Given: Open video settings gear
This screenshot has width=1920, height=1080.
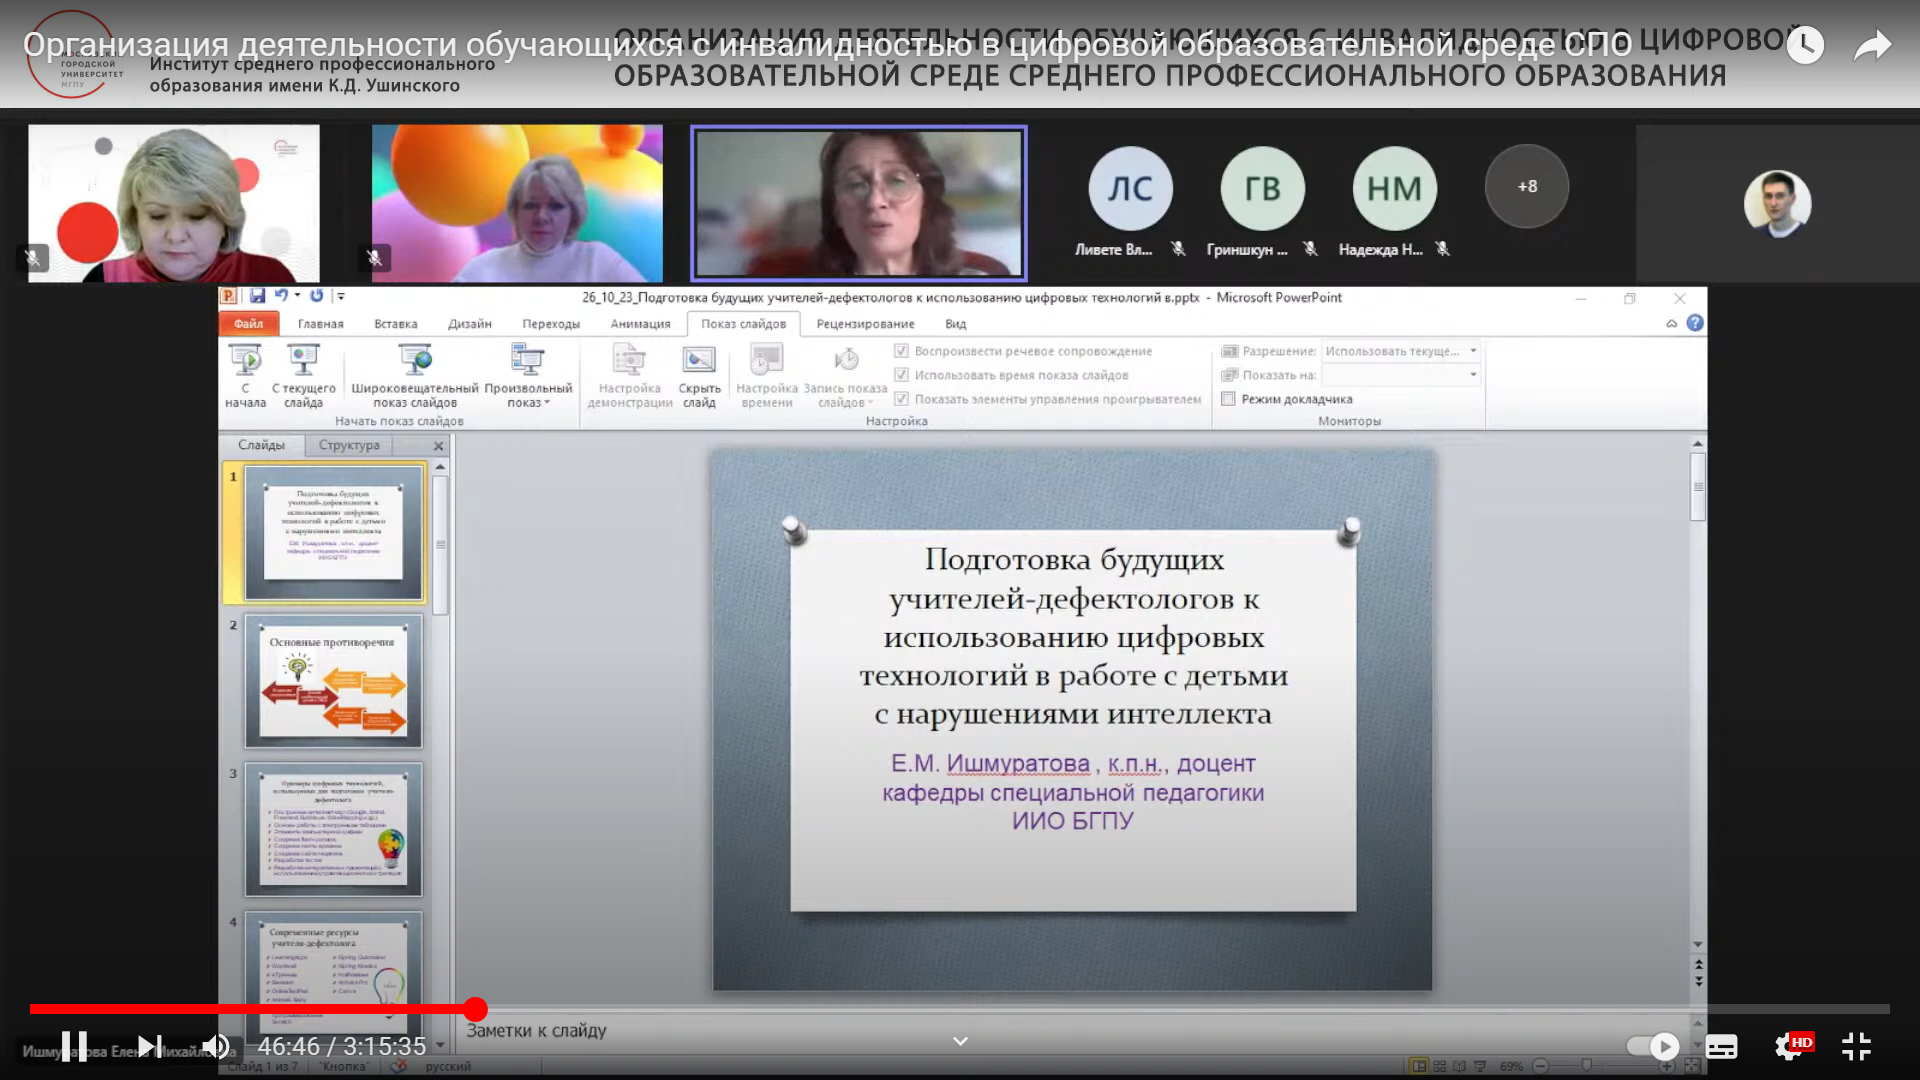Looking at the screenshot, I should pos(1788,1046).
